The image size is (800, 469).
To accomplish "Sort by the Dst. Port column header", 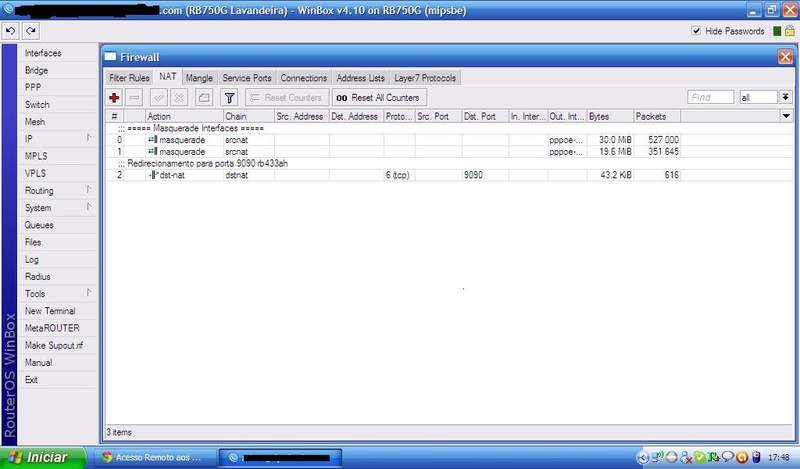I will pos(485,116).
